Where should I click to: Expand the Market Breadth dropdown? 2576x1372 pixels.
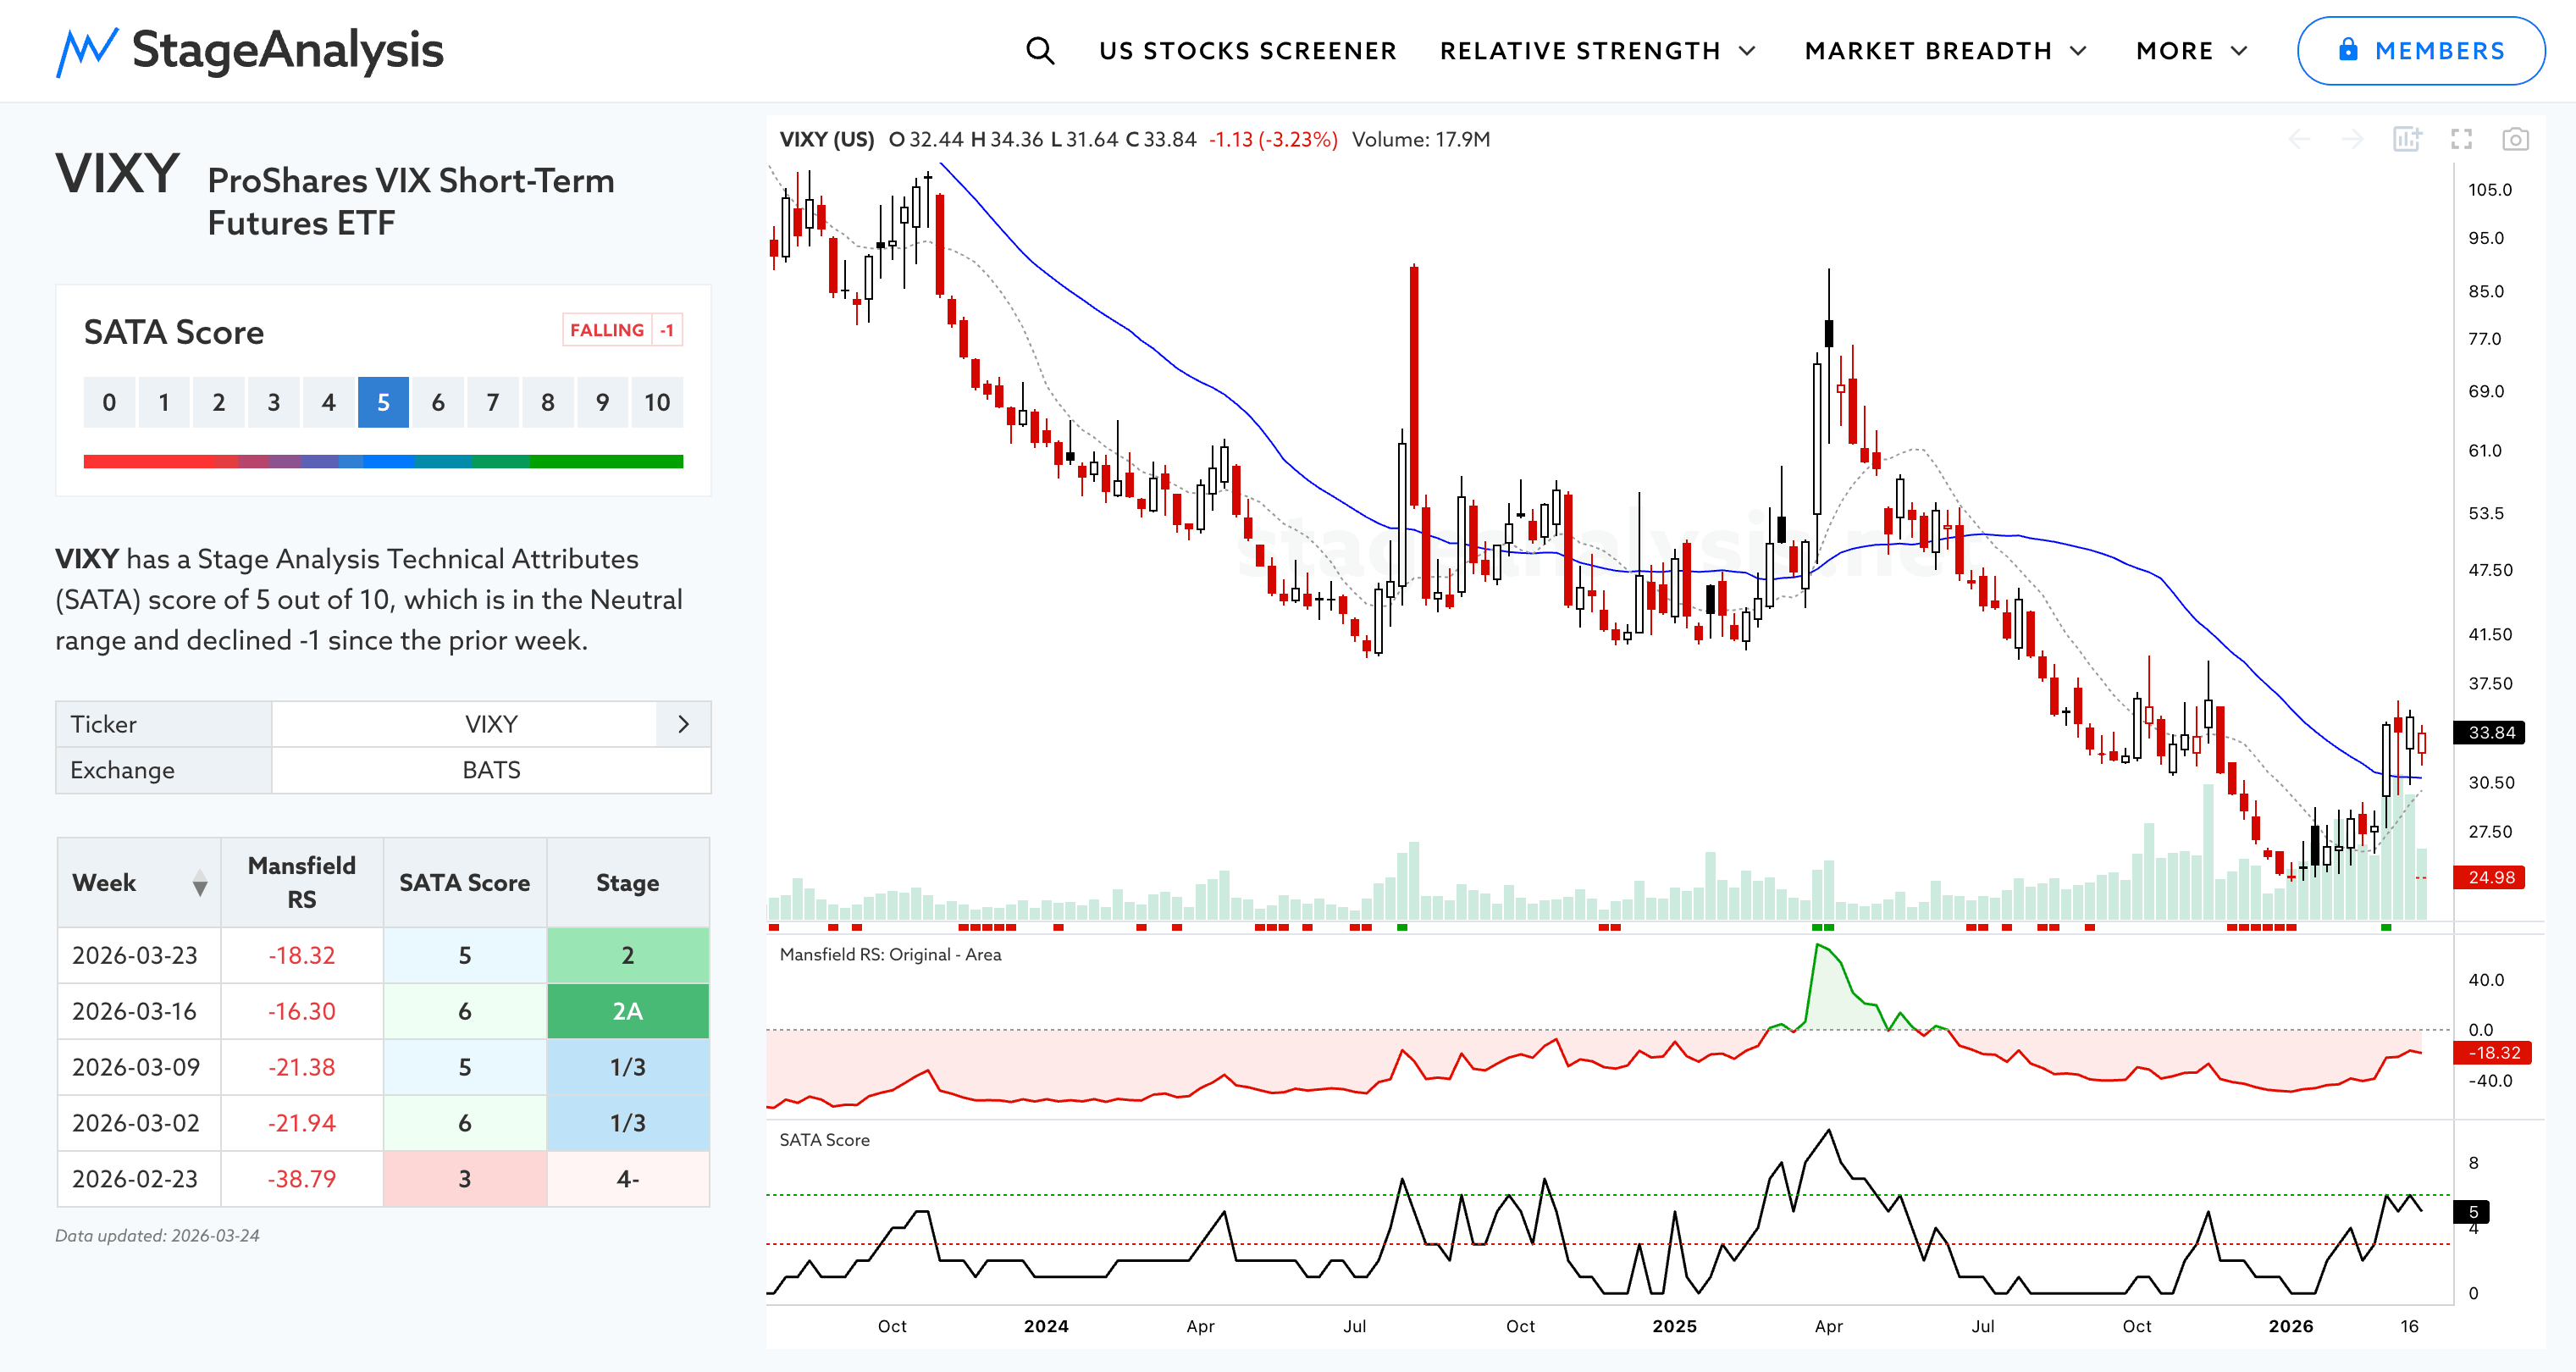click(x=1945, y=51)
